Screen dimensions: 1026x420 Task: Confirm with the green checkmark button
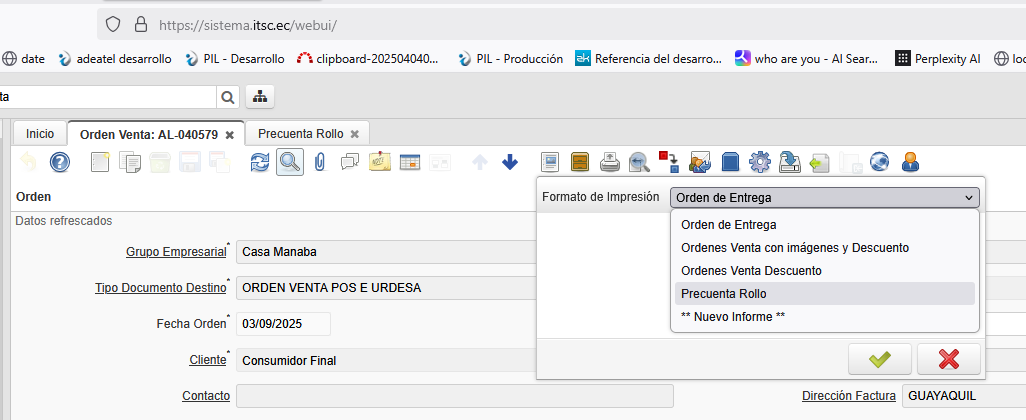point(879,359)
